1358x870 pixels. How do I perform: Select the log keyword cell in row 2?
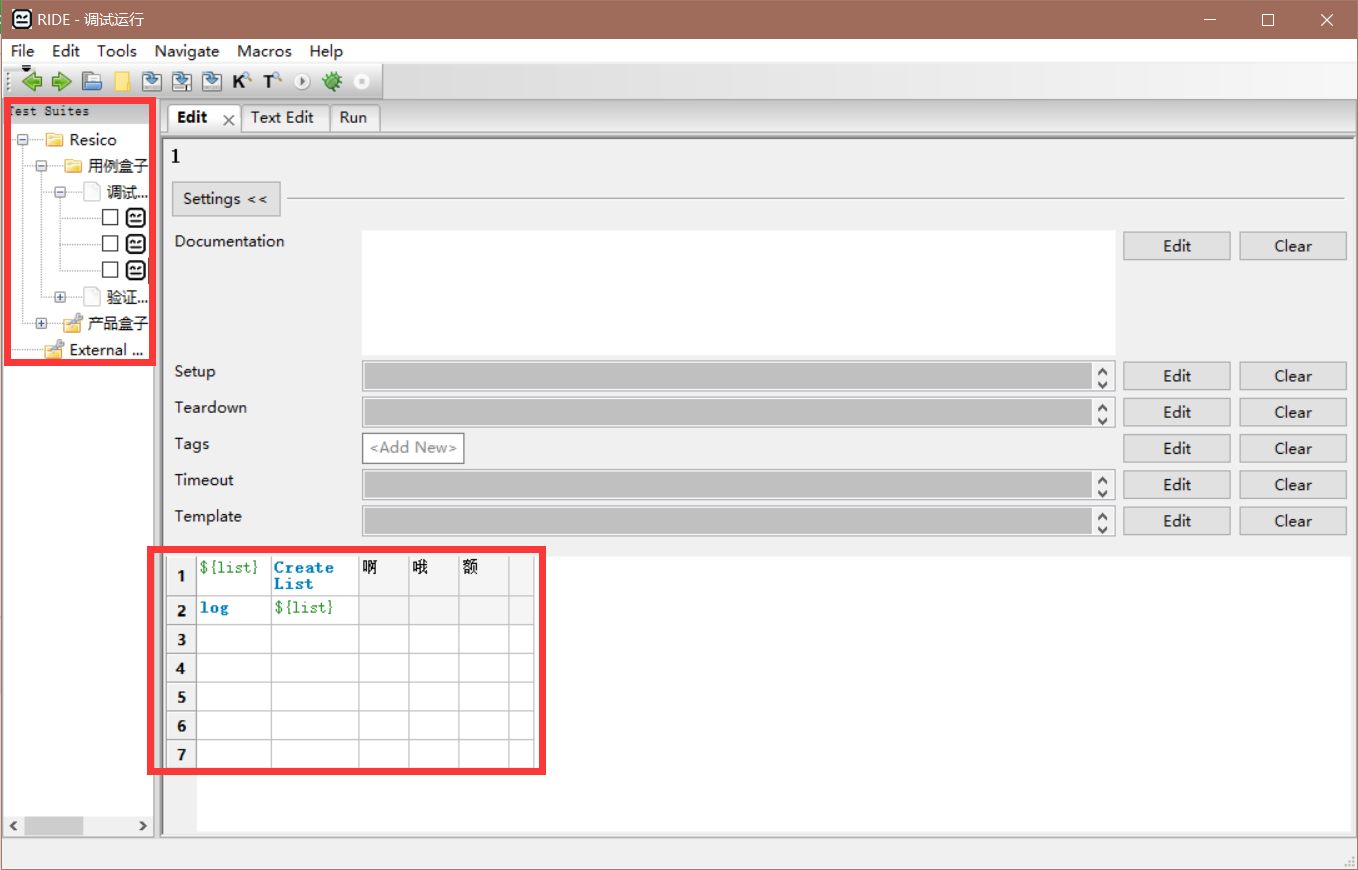point(234,610)
